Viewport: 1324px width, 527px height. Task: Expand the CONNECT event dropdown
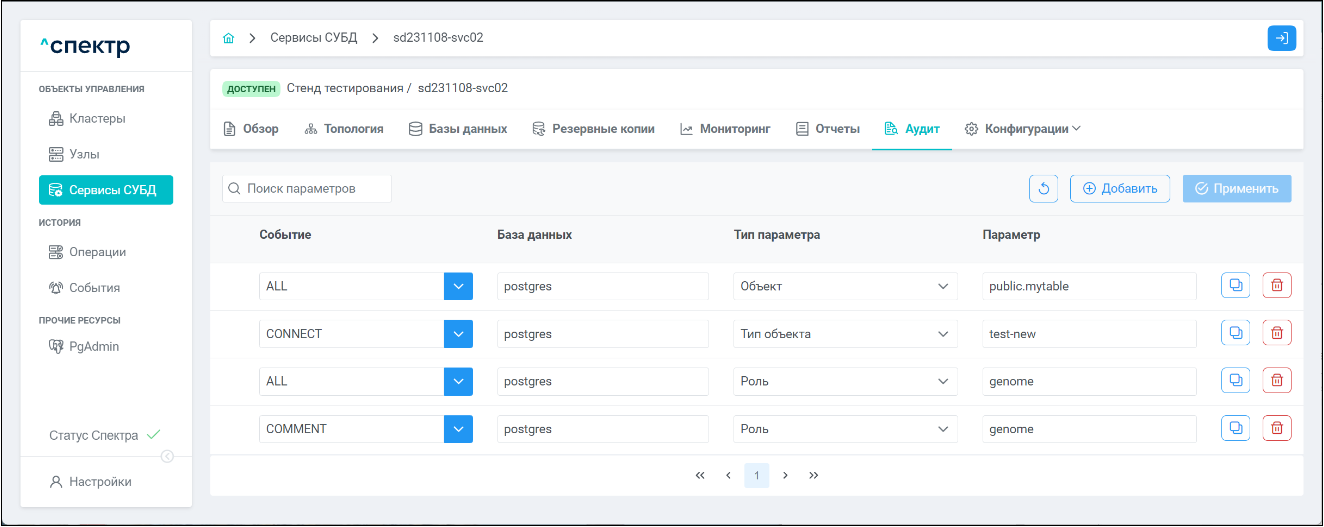pos(457,334)
